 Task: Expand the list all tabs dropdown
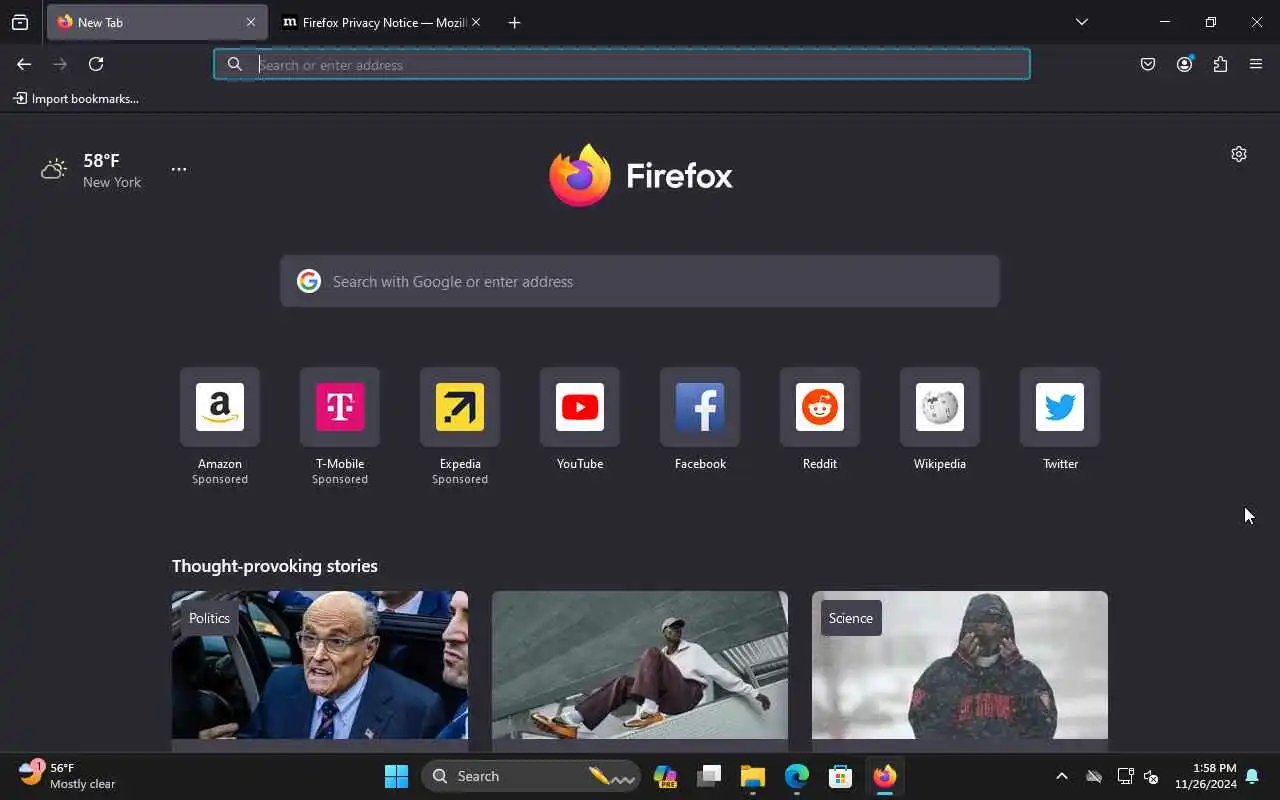coord(1082,22)
